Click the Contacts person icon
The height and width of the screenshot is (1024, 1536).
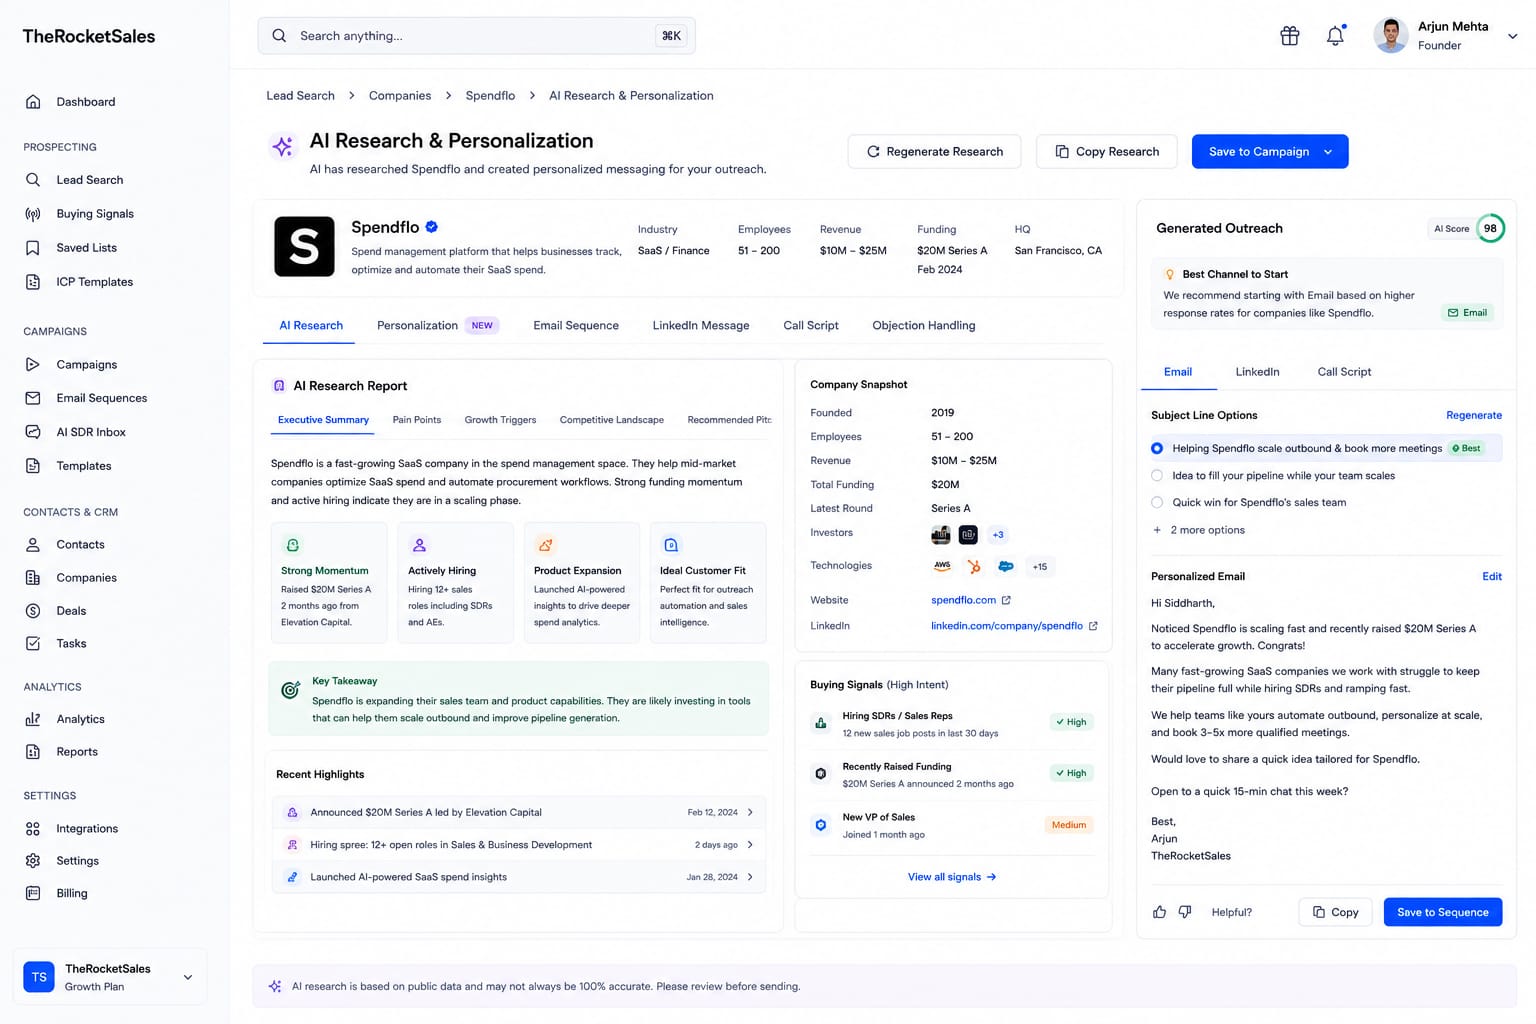[33, 545]
